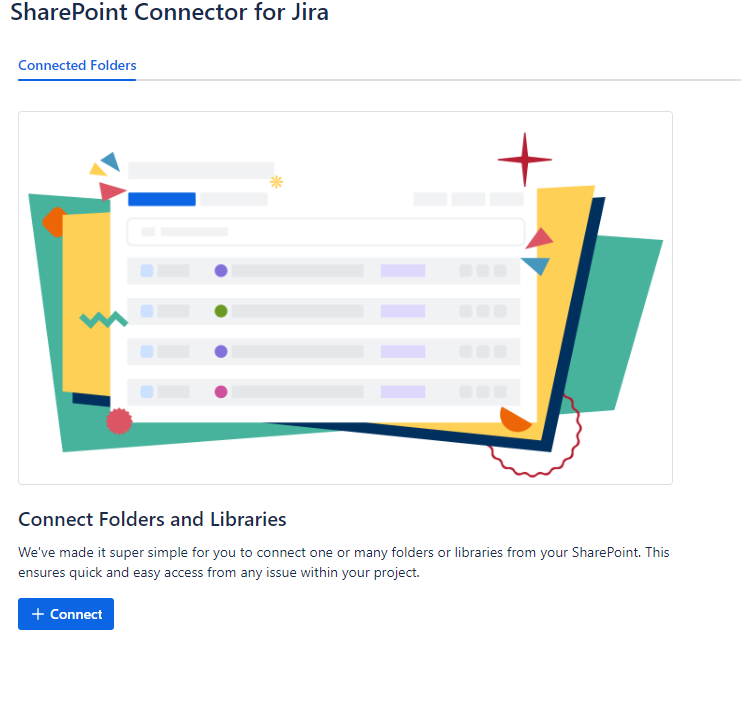741x704 pixels.
Task: Select the pink dot in last illustration row
Action: pos(221,392)
